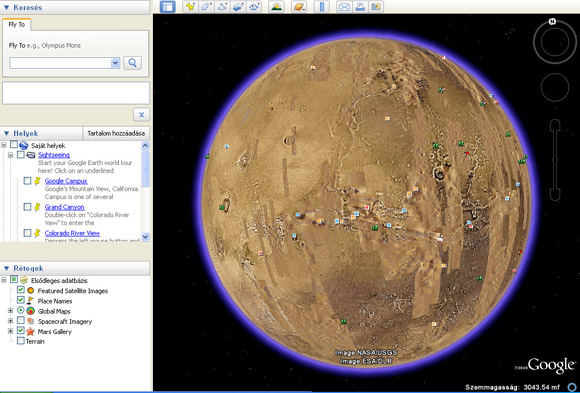
Task: Record a tour from the toolbar
Action: pos(254,7)
